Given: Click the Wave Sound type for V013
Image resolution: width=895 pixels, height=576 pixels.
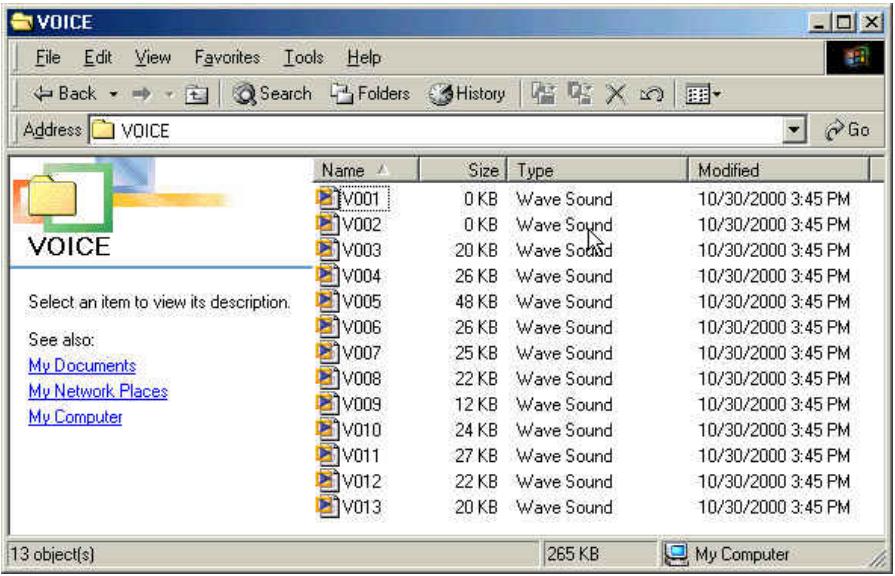Looking at the screenshot, I should [x=564, y=507].
